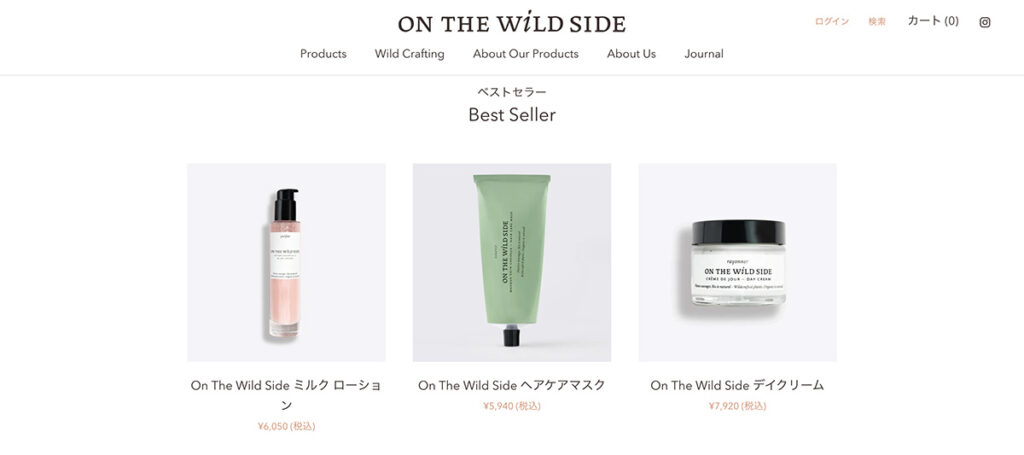Click the Best Seller heading
The image size is (1024, 455).
[512, 115]
